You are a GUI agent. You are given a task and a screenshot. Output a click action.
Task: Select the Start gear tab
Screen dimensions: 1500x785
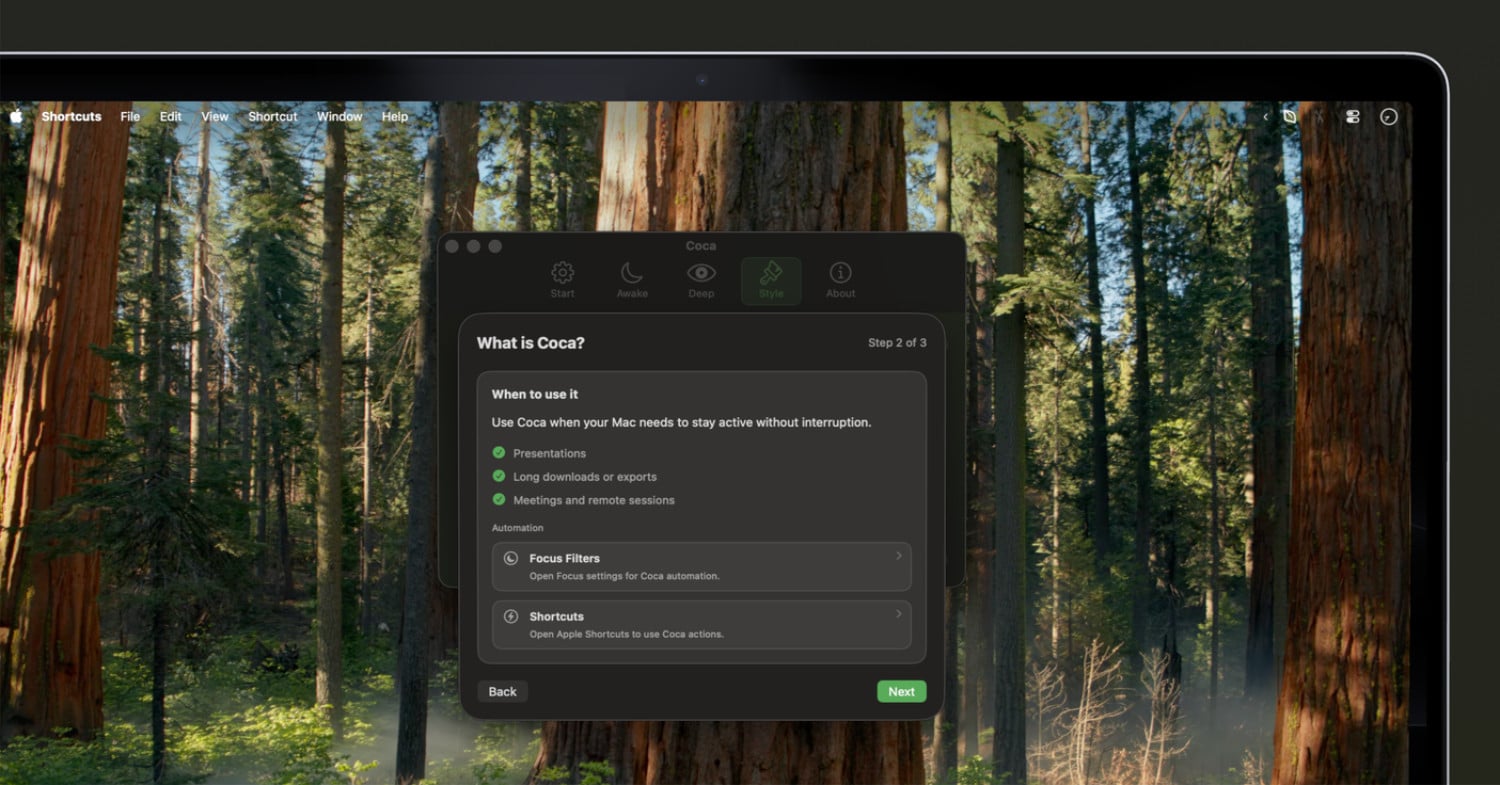pyautogui.click(x=563, y=280)
